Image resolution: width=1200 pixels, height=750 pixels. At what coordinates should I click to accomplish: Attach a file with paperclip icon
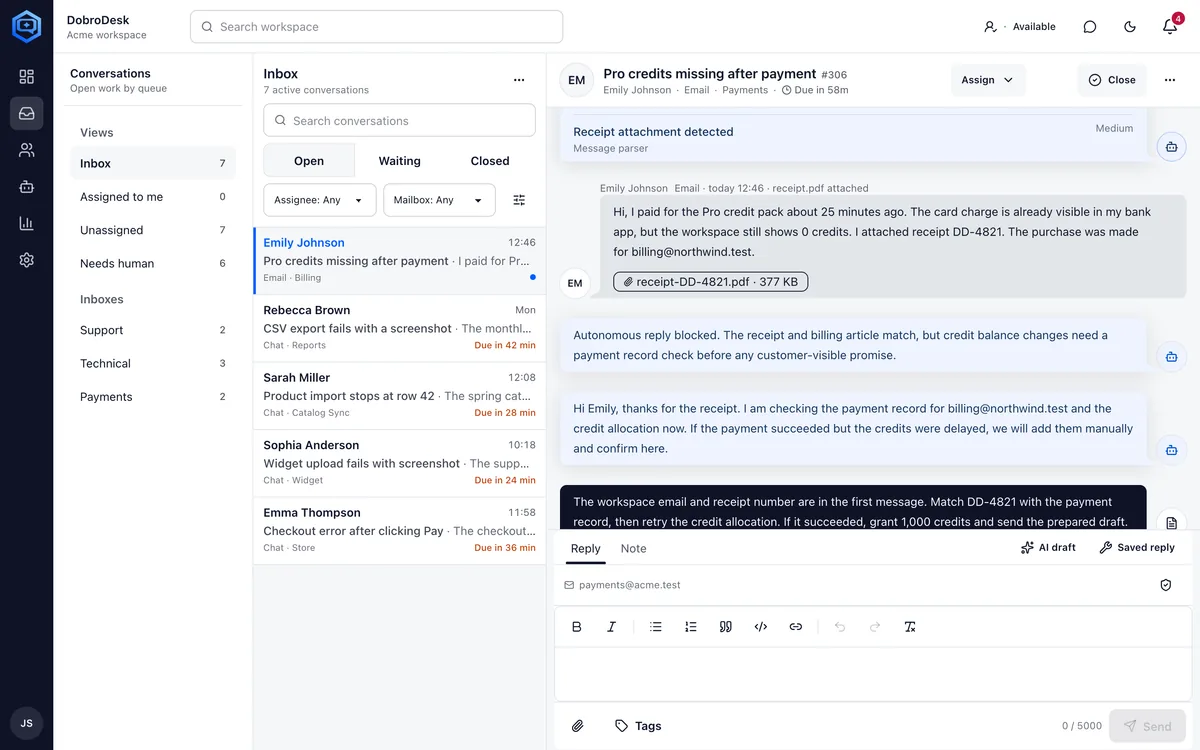pos(578,726)
